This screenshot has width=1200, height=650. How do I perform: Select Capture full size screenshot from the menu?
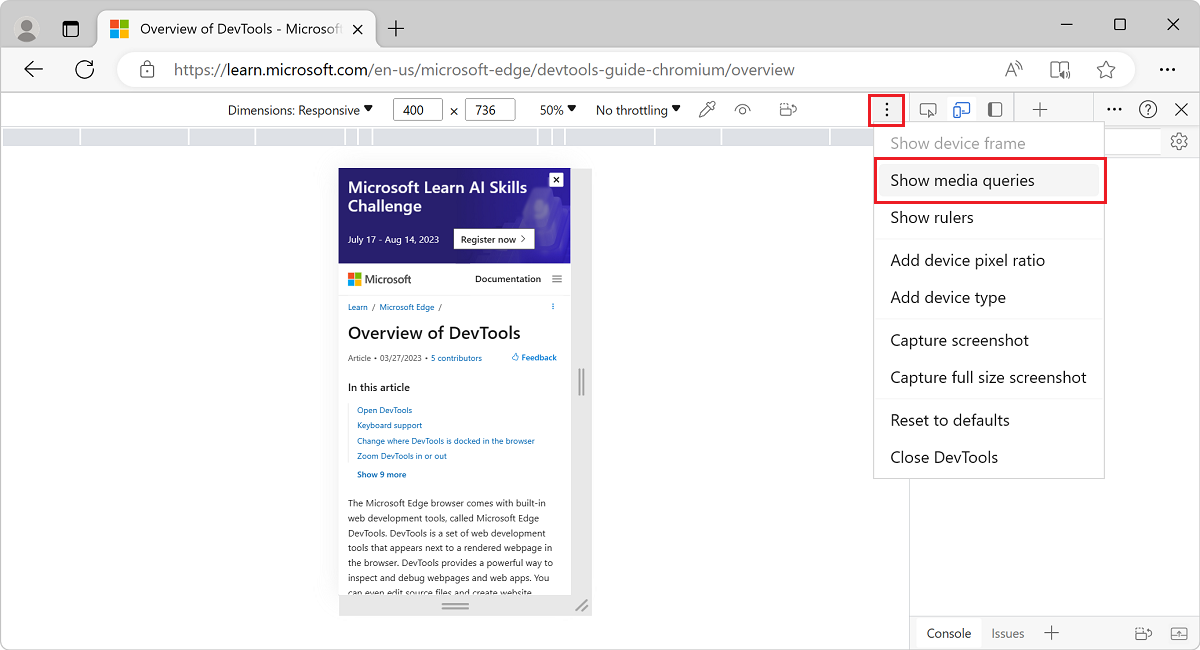[987, 378]
